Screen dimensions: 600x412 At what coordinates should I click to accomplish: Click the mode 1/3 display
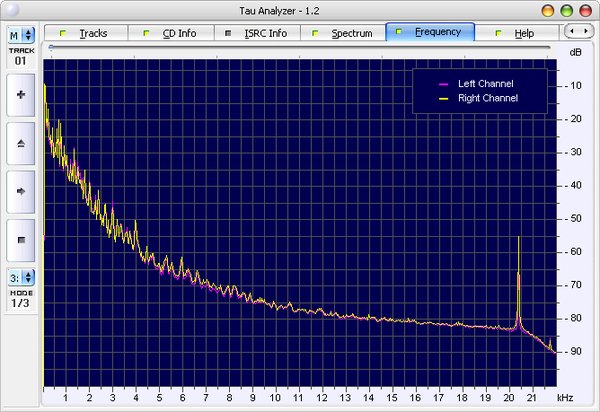[x=20, y=303]
